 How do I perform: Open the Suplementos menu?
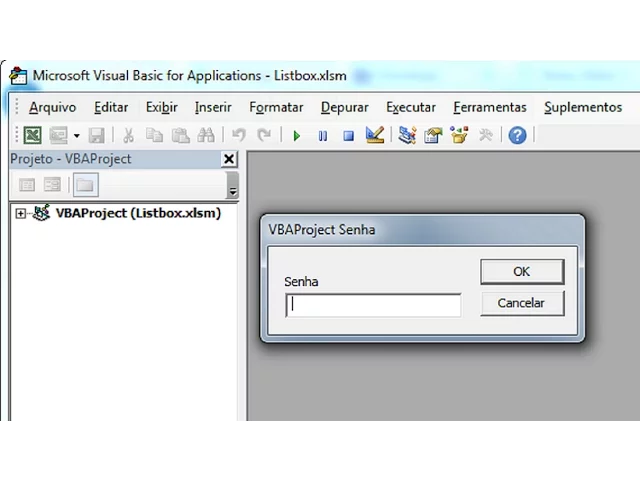583,107
